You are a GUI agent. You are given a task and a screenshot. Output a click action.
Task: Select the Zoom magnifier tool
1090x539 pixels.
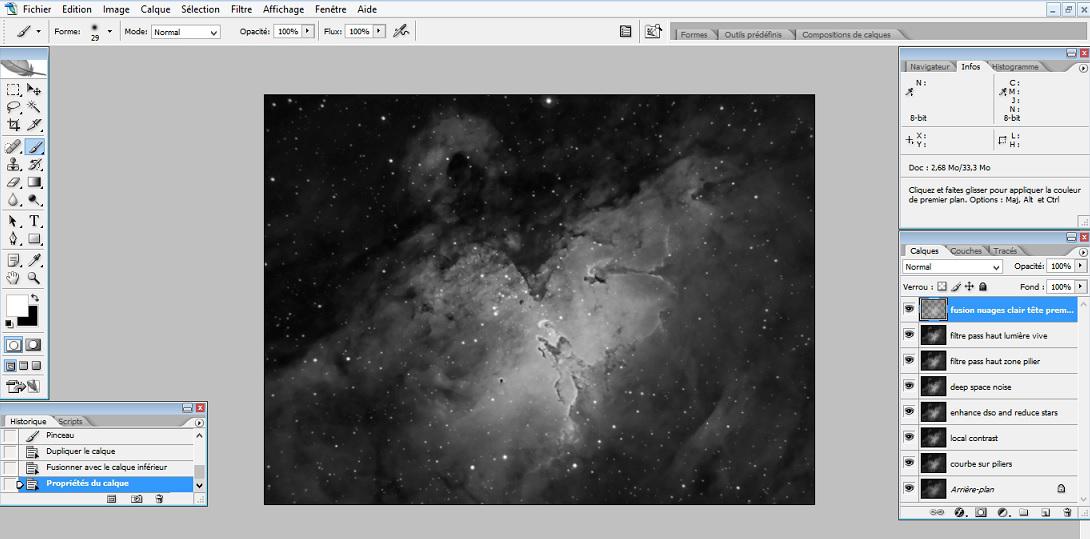point(34,278)
